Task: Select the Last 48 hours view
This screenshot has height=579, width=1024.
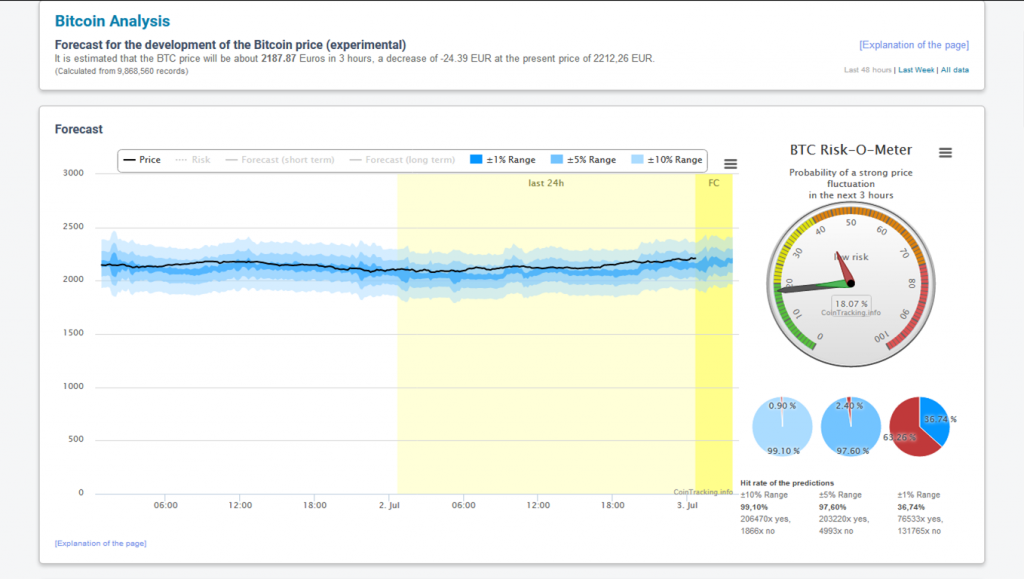Action: pyautogui.click(x=867, y=70)
